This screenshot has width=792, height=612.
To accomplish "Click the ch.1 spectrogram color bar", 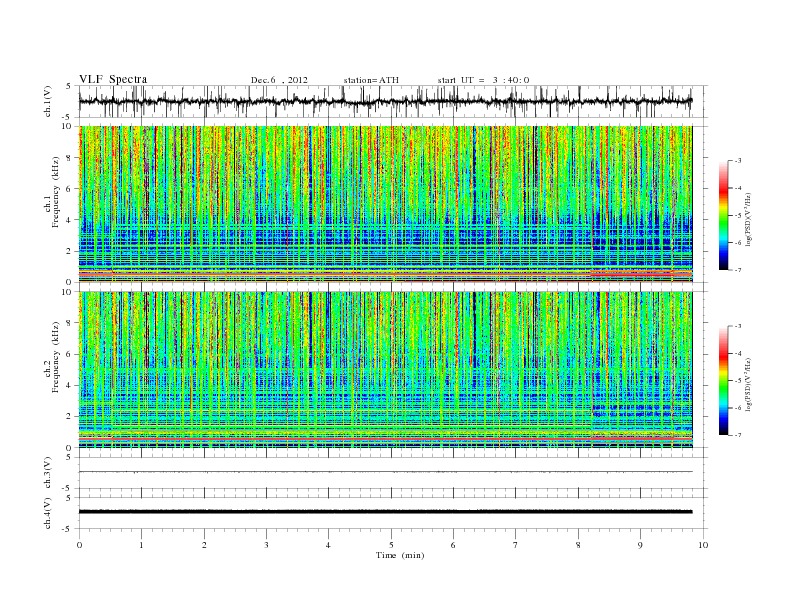I will [723, 215].
